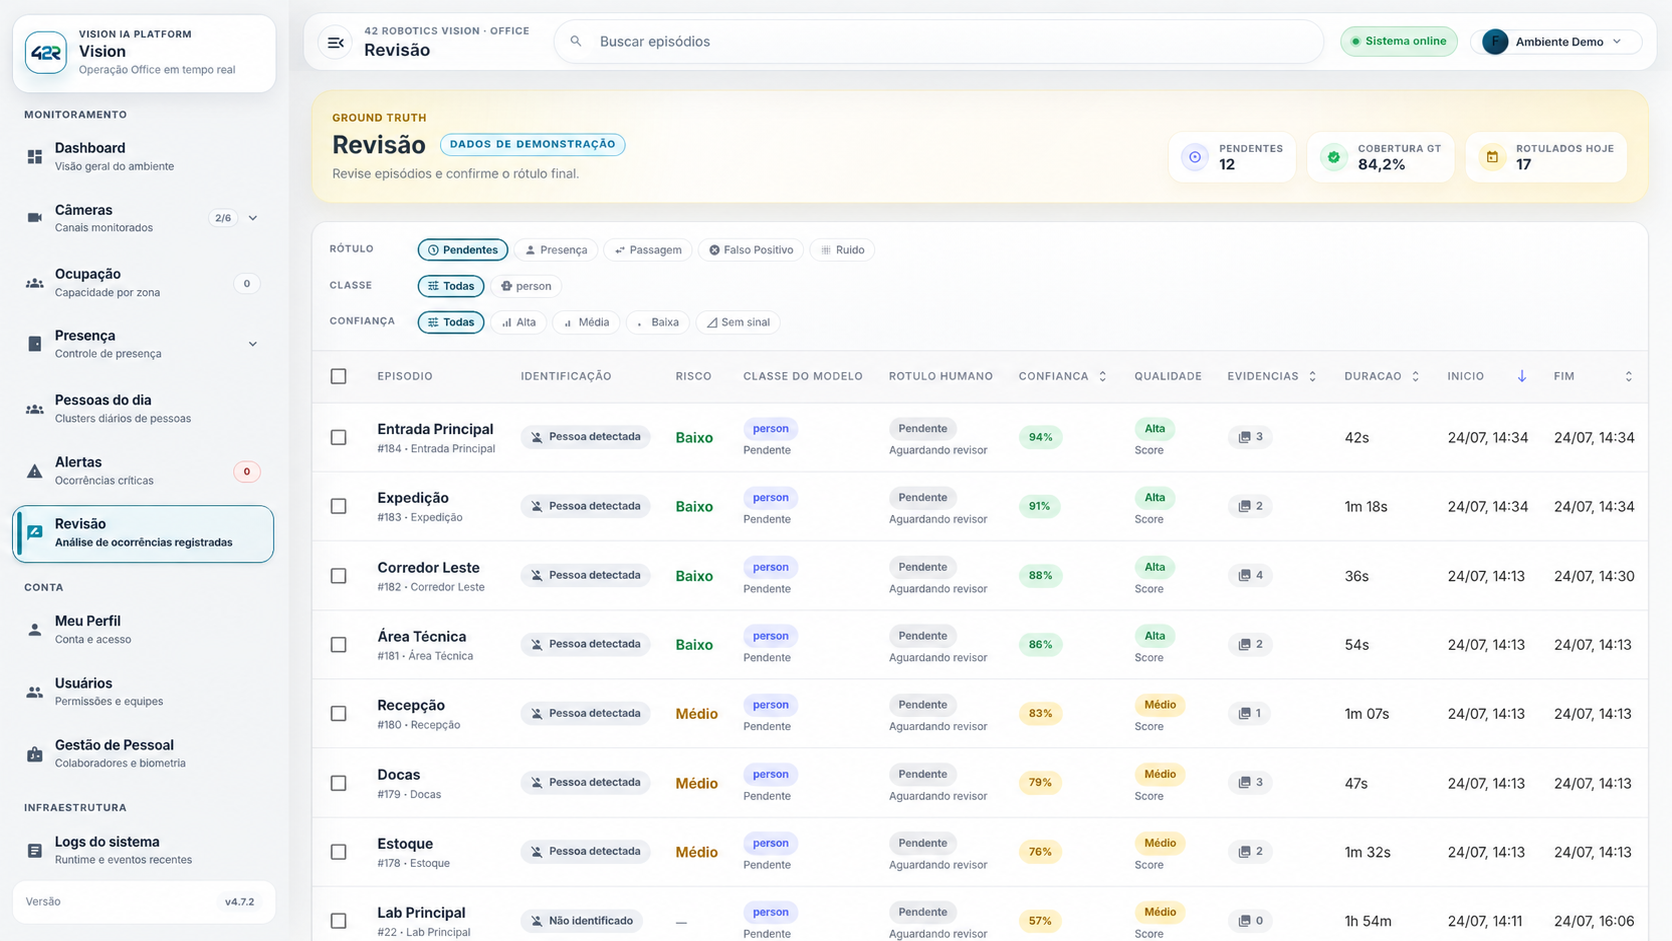Image resolution: width=1672 pixels, height=941 pixels.
Task: Open the Dashboard grid icon
Action: [35, 157]
